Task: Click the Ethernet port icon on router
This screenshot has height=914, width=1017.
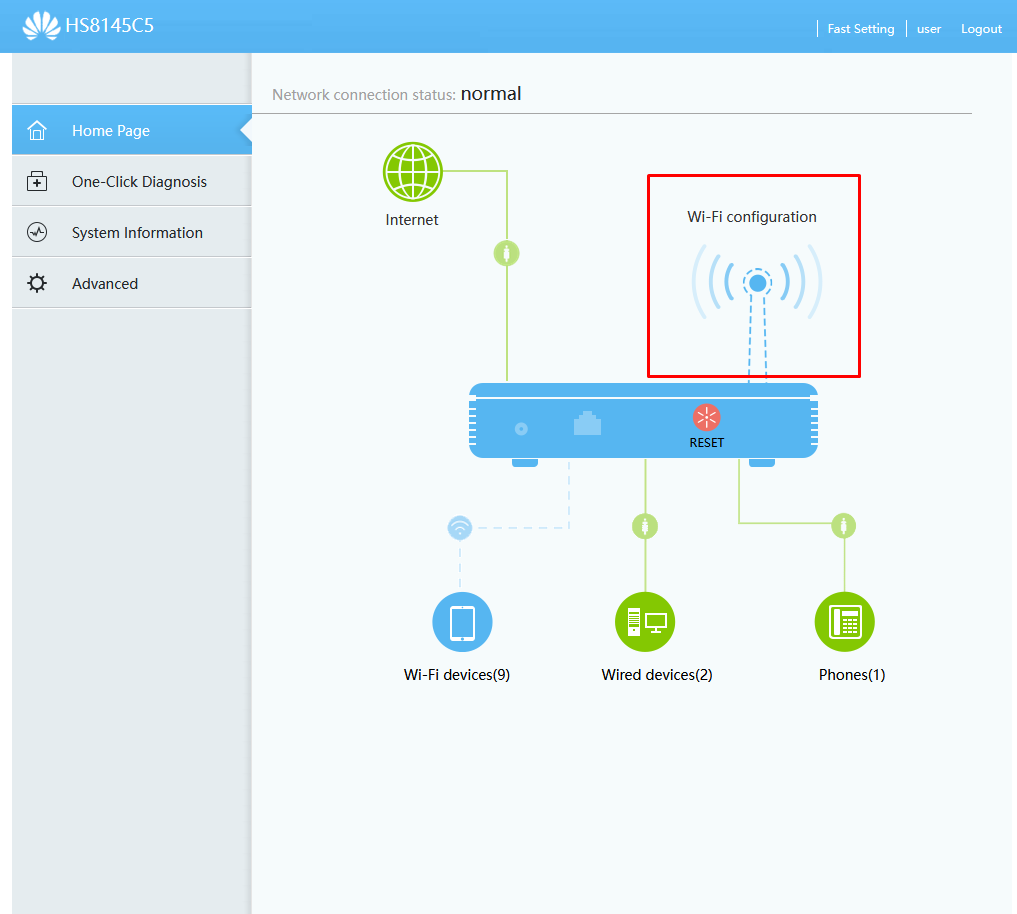Action: pos(587,424)
